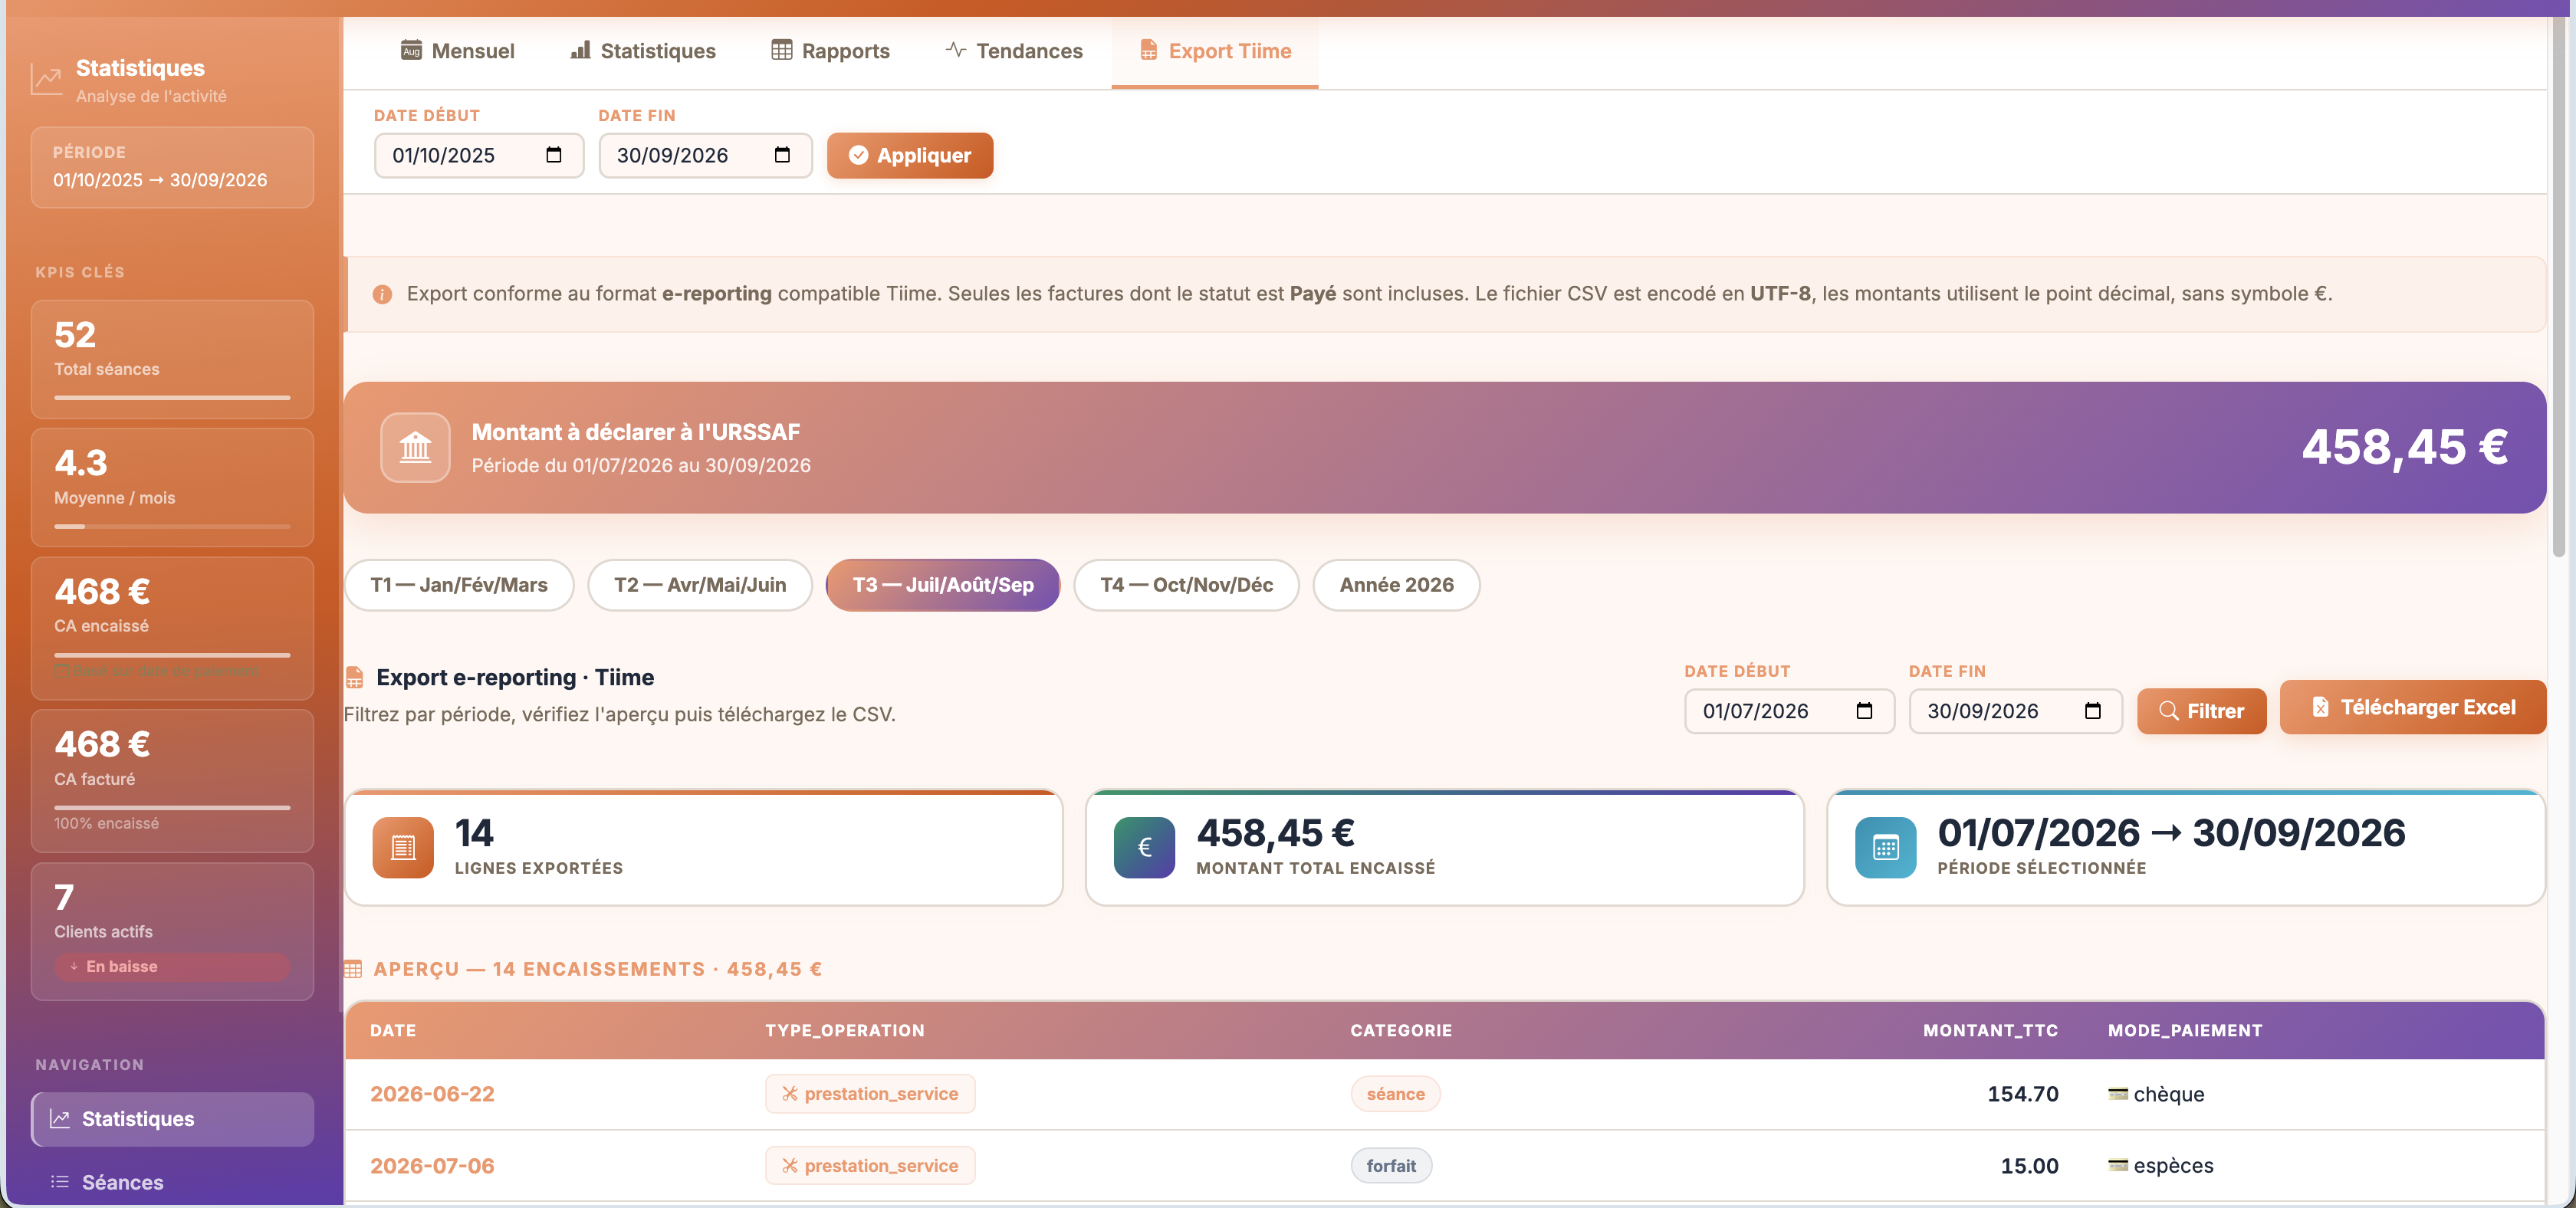This screenshot has height=1208, width=2576.
Task: Open the Export Tiime tab
Action: 1214,51
